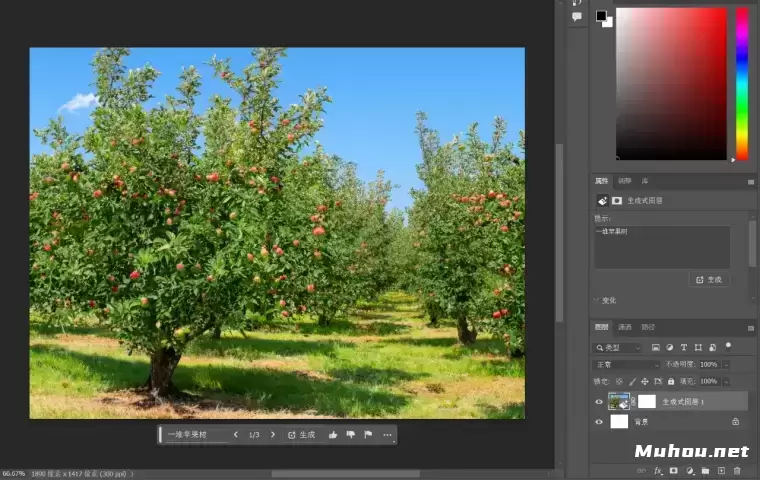This screenshot has height=480, width=760.
Task: Go to previous generated variation arrow
Action: (x=236, y=435)
